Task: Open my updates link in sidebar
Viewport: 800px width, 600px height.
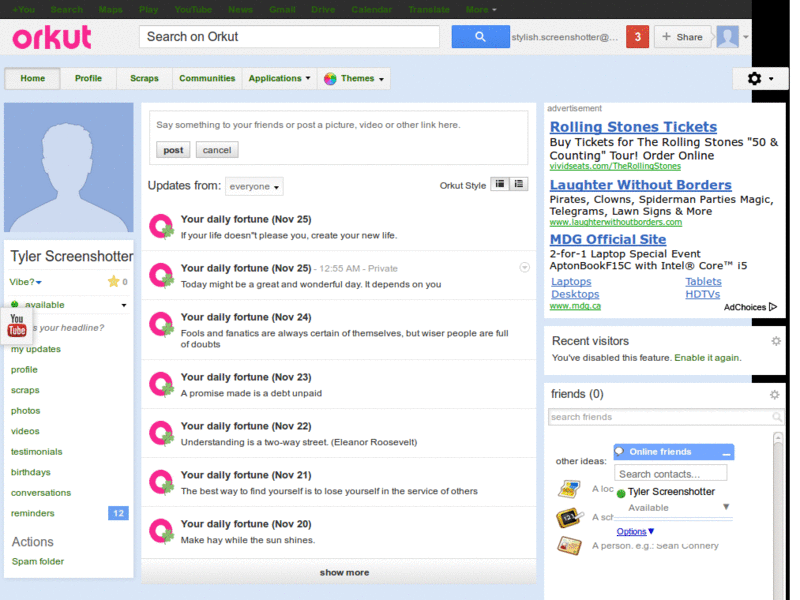Action: pos(36,349)
